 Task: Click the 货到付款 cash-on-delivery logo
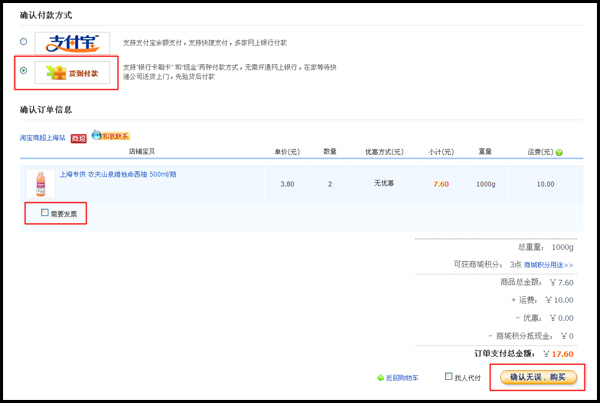(x=72, y=72)
